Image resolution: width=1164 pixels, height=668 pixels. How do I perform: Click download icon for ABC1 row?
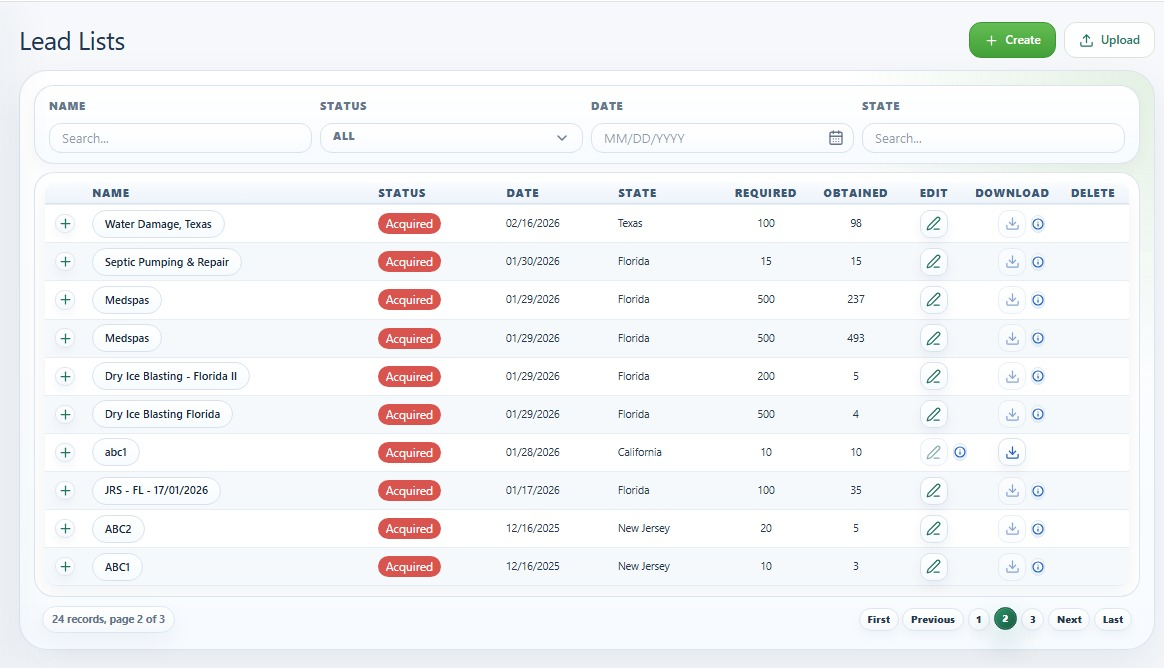(1012, 567)
